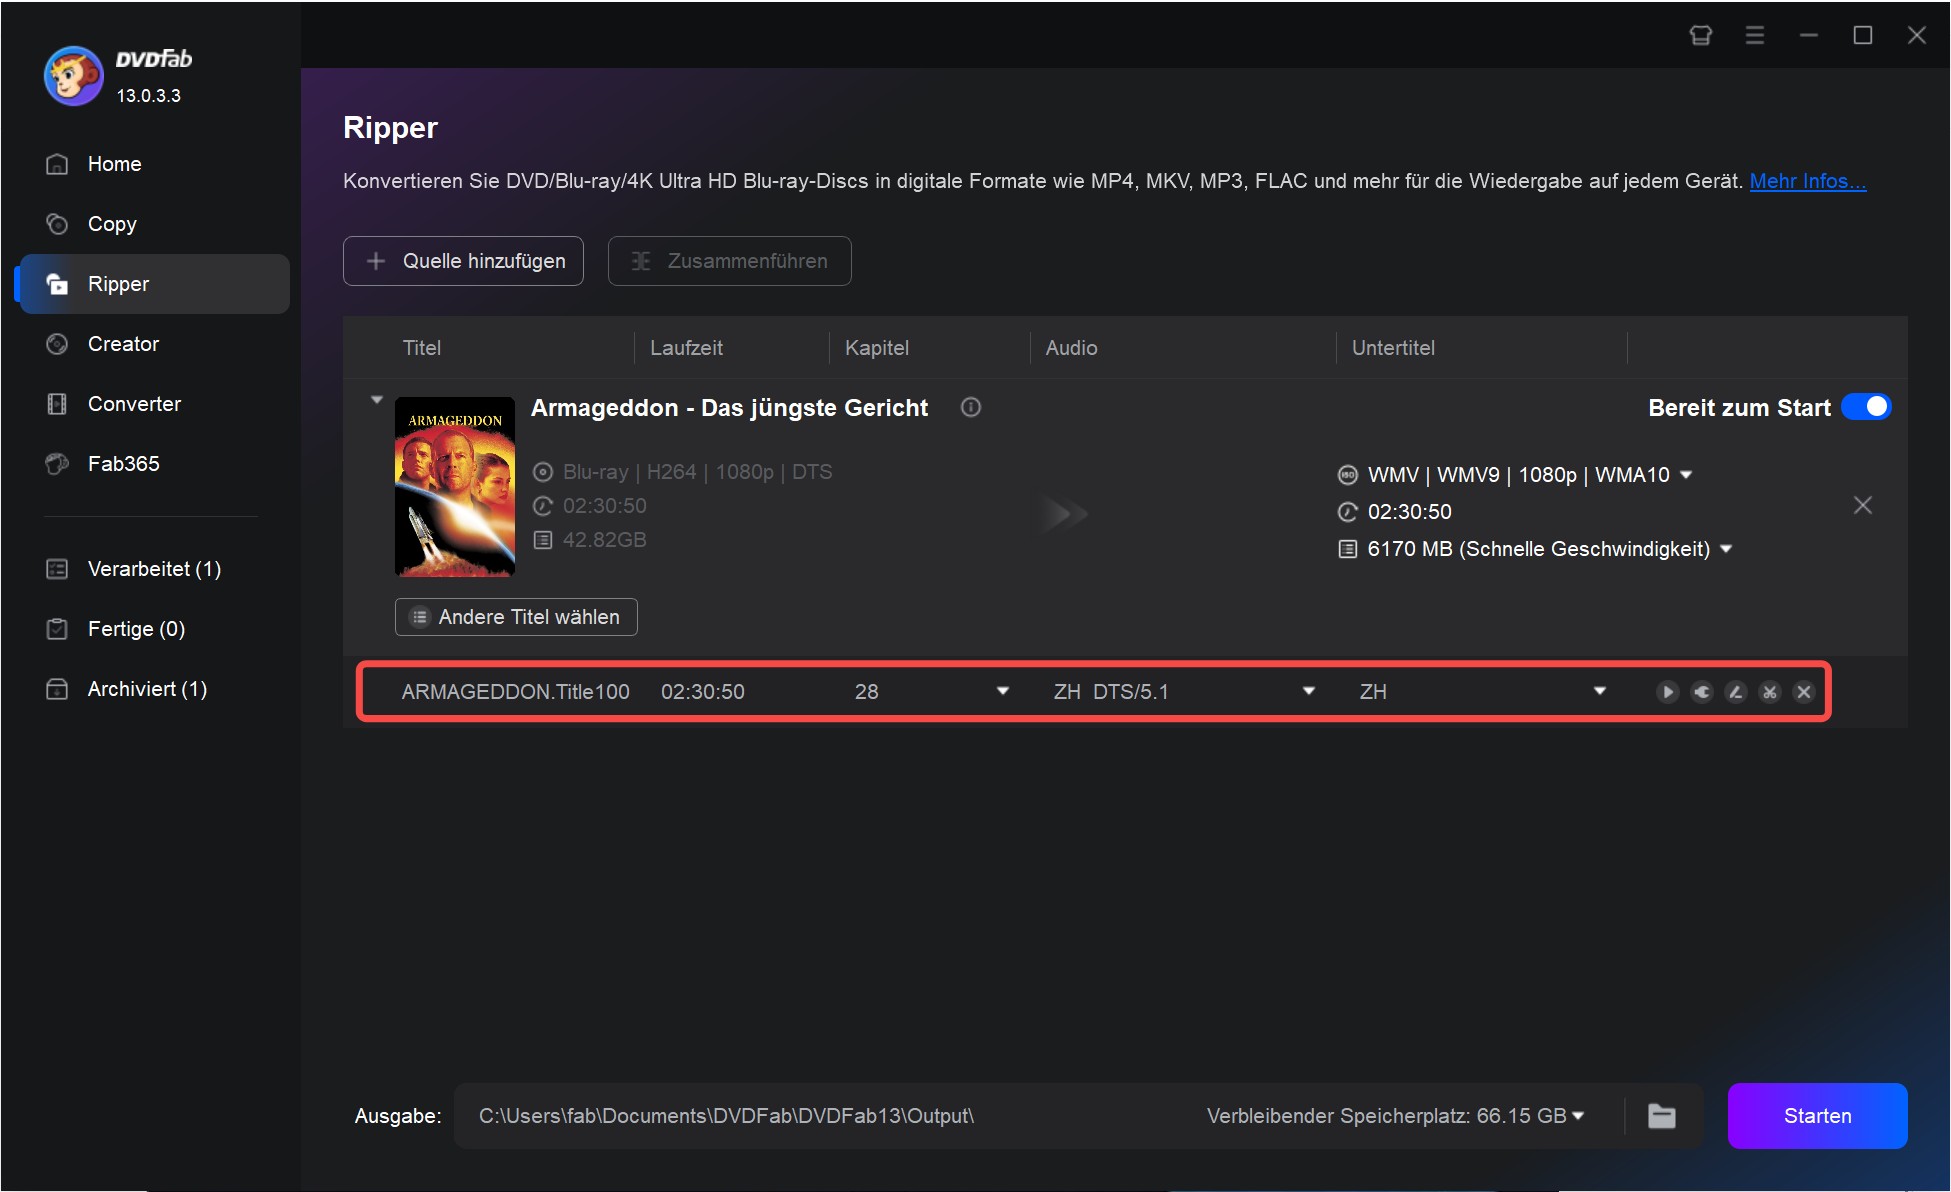The height and width of the screenshot is (1192, 1951).
Task: Click the Titel column header
Action: (x=422, y=348)
